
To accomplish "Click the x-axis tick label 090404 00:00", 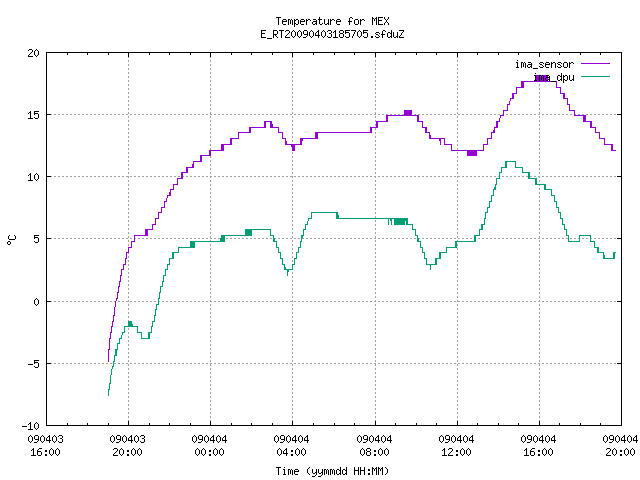I will [x=210, y=446].
